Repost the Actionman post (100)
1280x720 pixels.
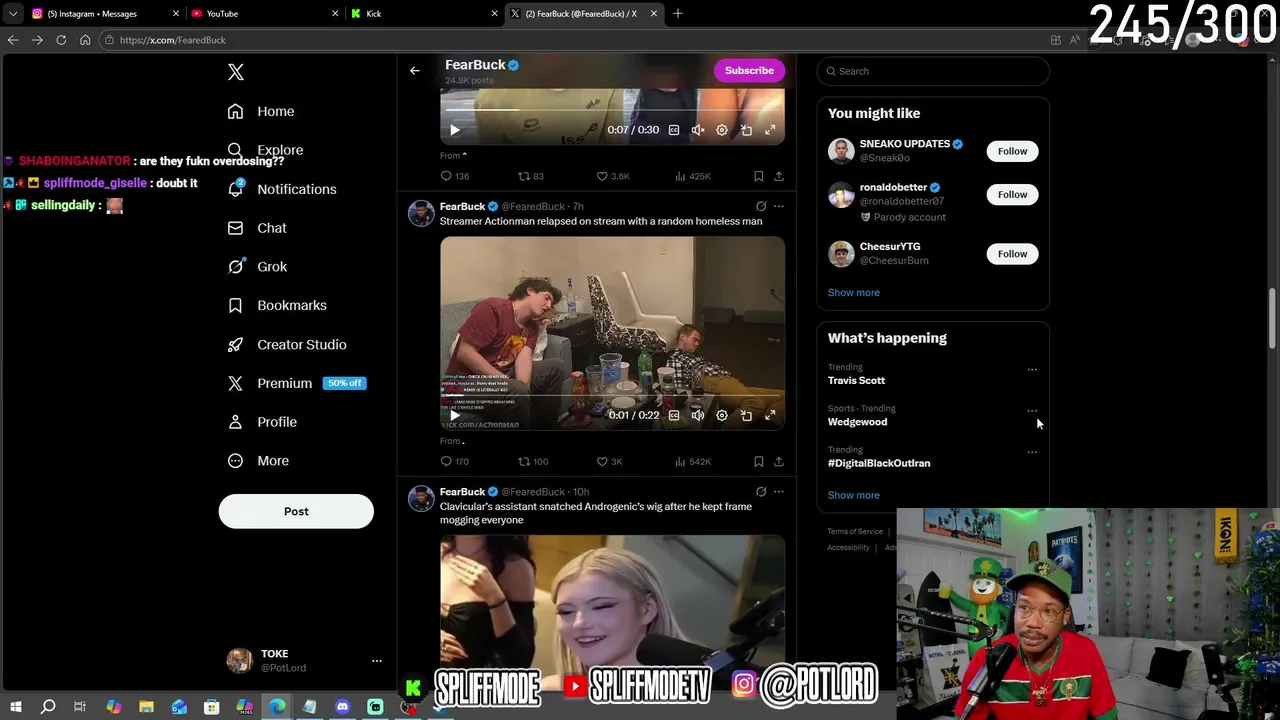(x=532, y=461)
